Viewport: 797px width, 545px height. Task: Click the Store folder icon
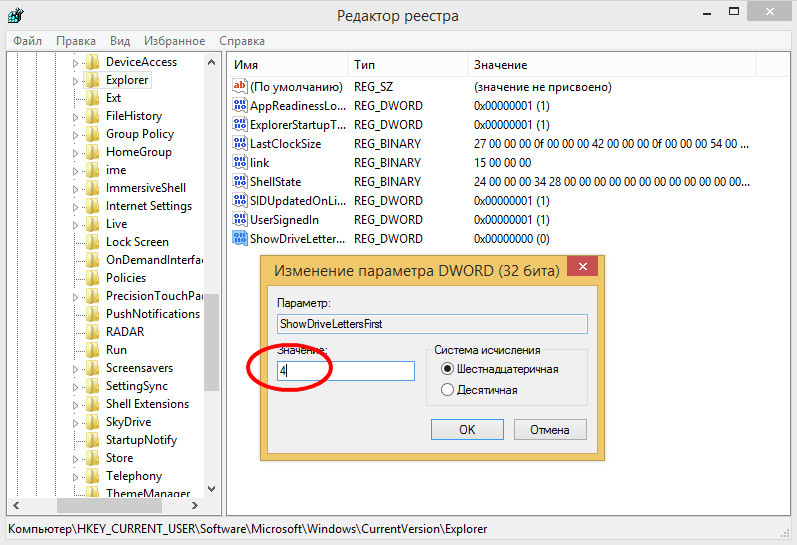93,458
